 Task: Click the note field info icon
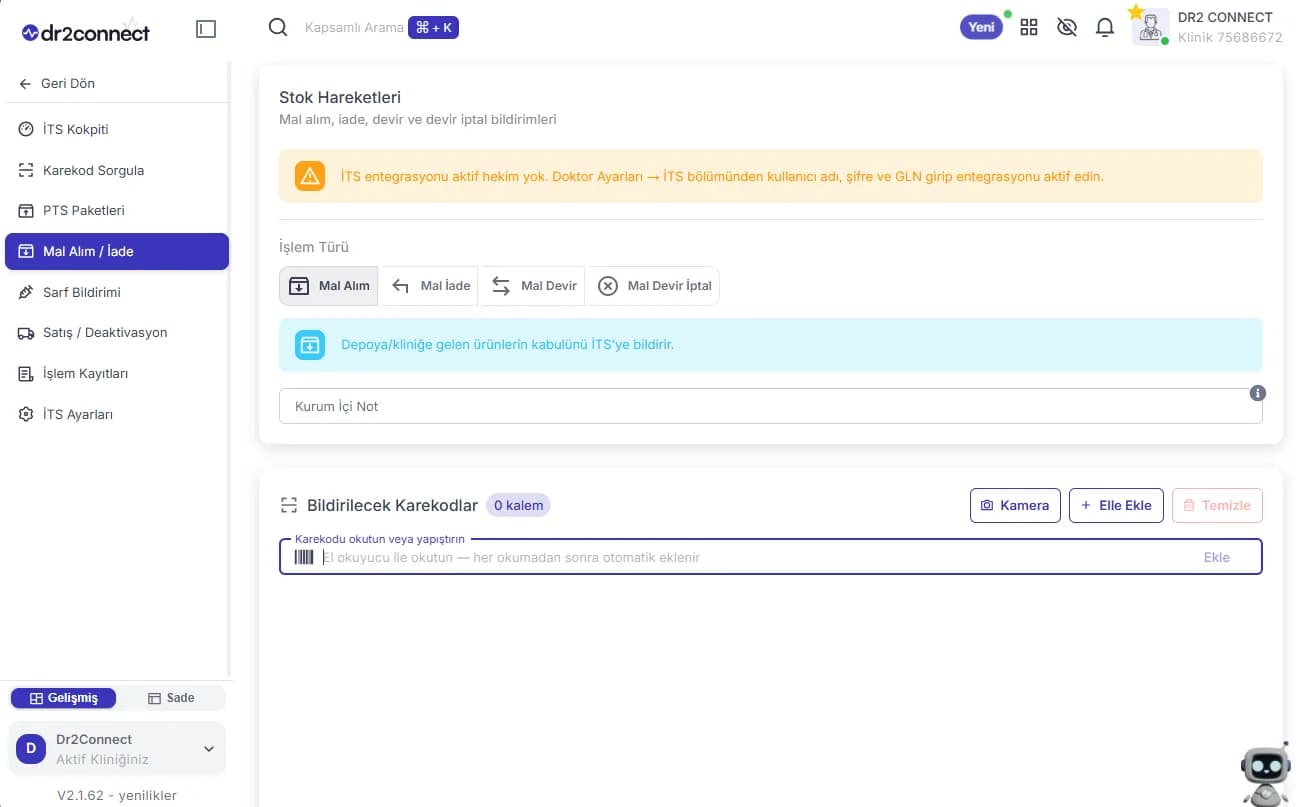point(1258,393)
